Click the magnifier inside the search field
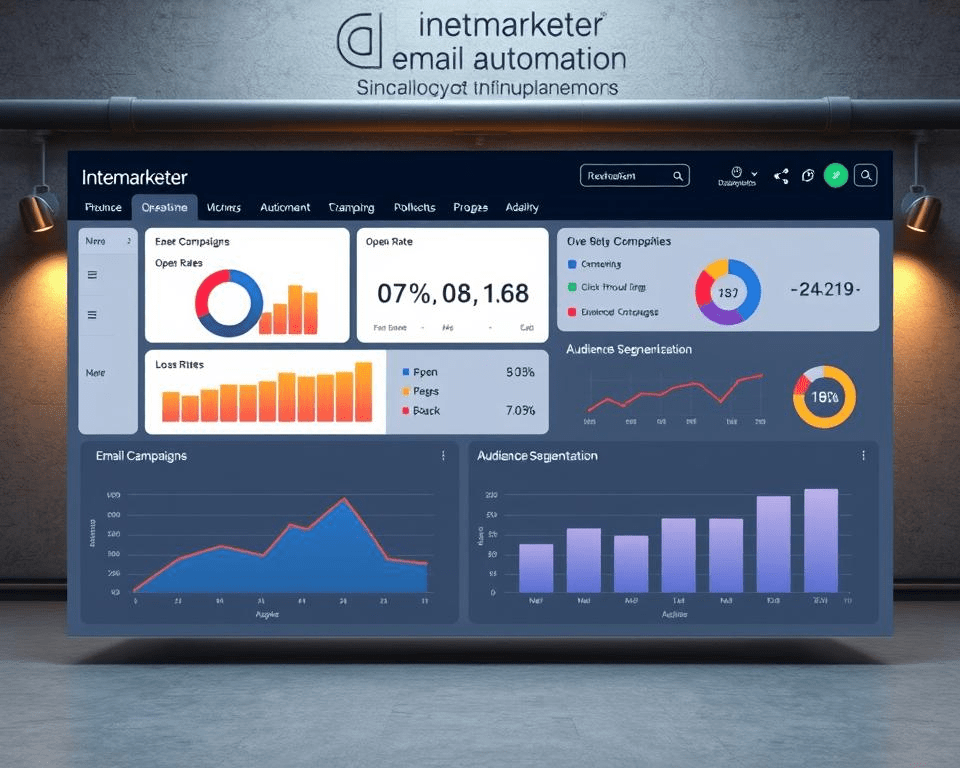The image size is (960, 768). (x=678, y=176)
